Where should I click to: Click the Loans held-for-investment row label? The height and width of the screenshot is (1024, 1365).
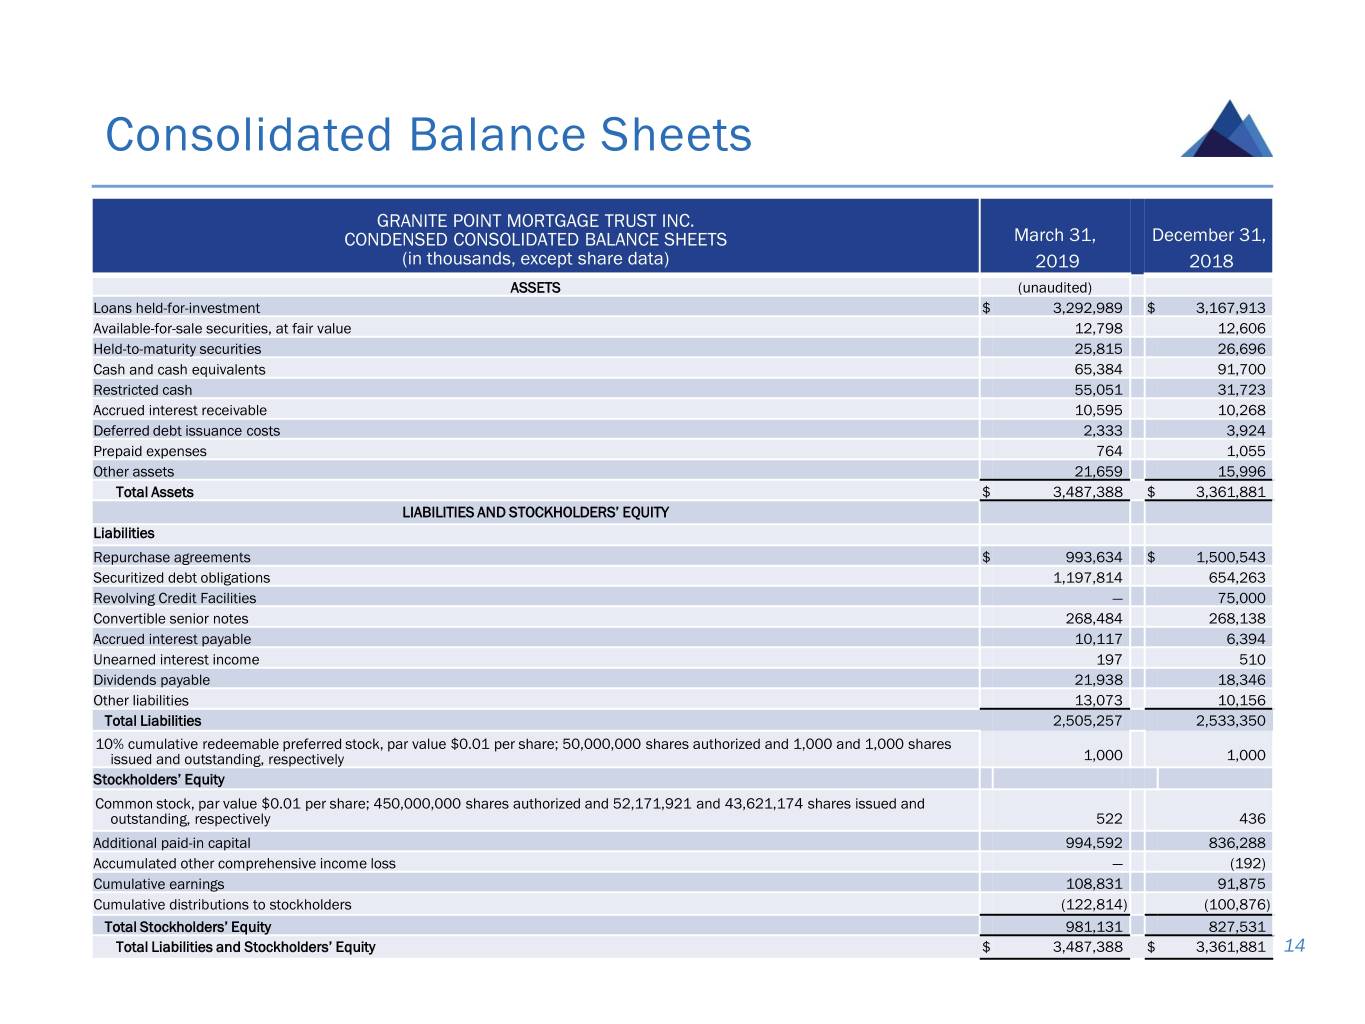click(176, 308)
